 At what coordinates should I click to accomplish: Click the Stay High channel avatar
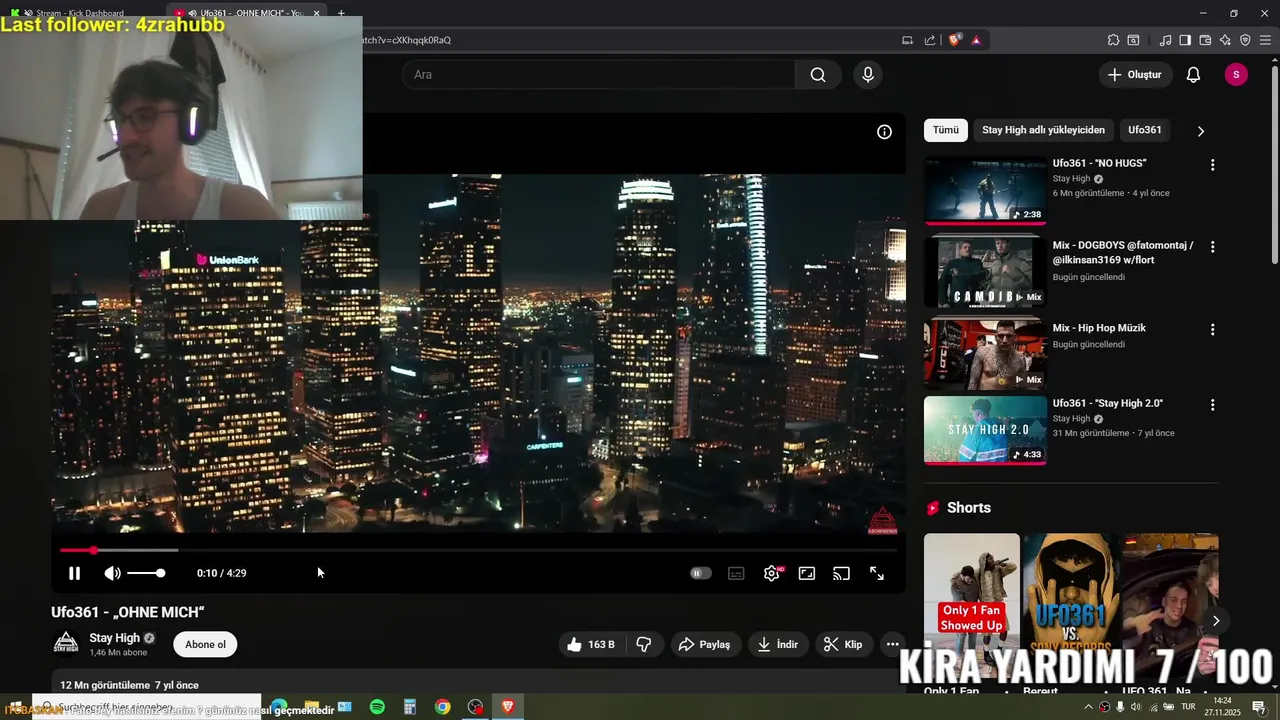(x=66, y=643)
